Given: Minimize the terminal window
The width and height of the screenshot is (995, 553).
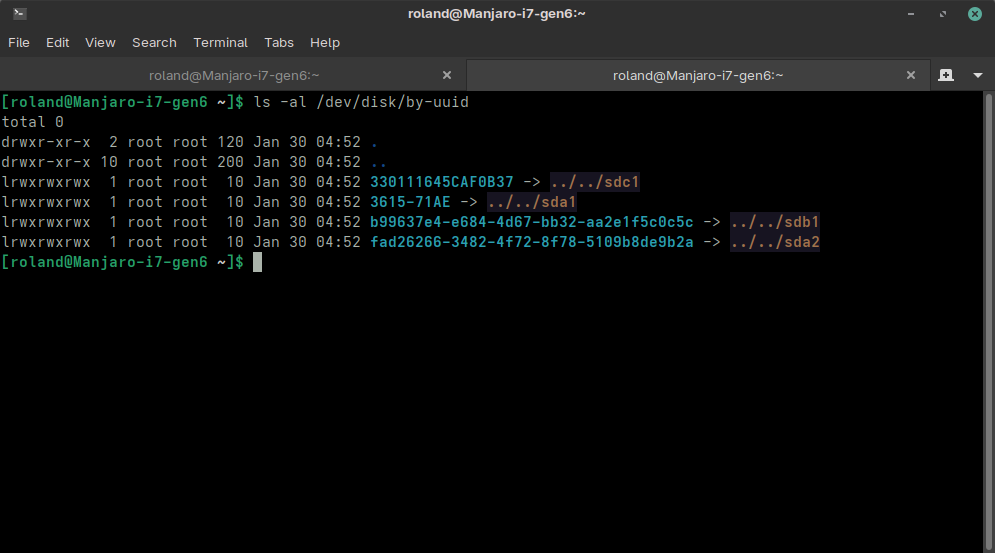Looking at the screenshot, I should pos(909,14).
